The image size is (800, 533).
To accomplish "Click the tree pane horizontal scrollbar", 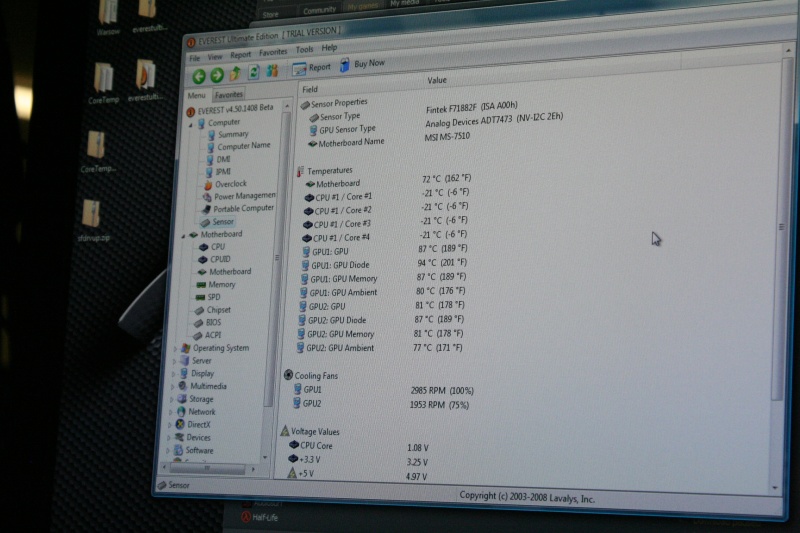I will [208, 468].
